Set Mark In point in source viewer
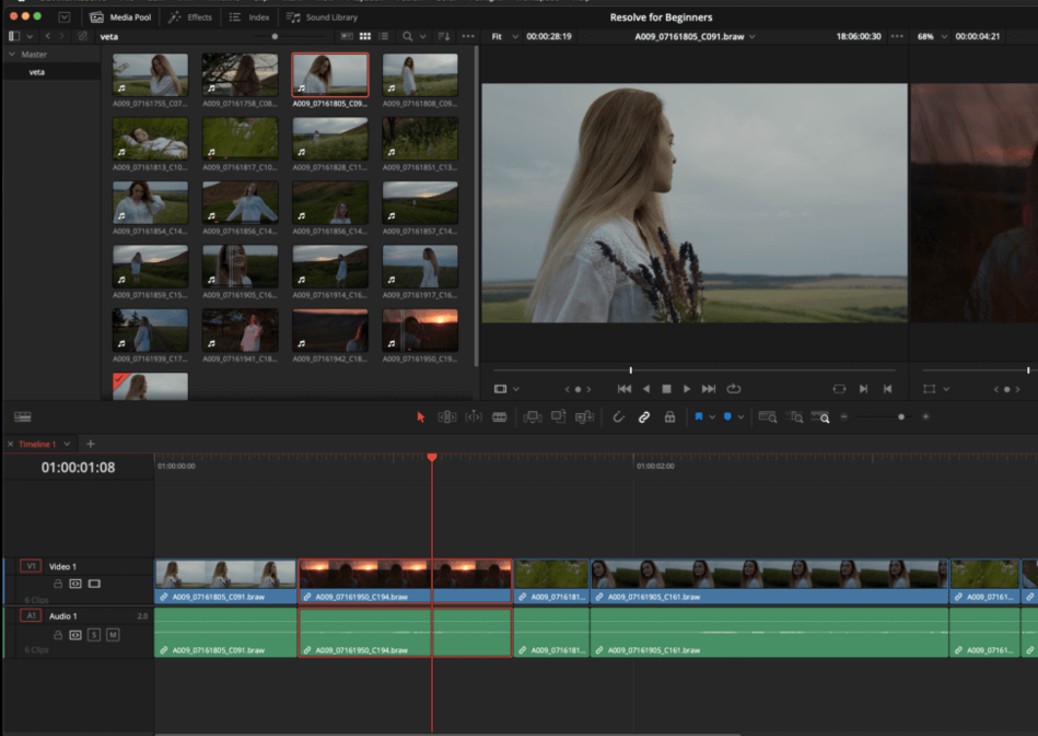Image resolution: width=1038 pixels, height=736 pixels. (x=863, y=389)
